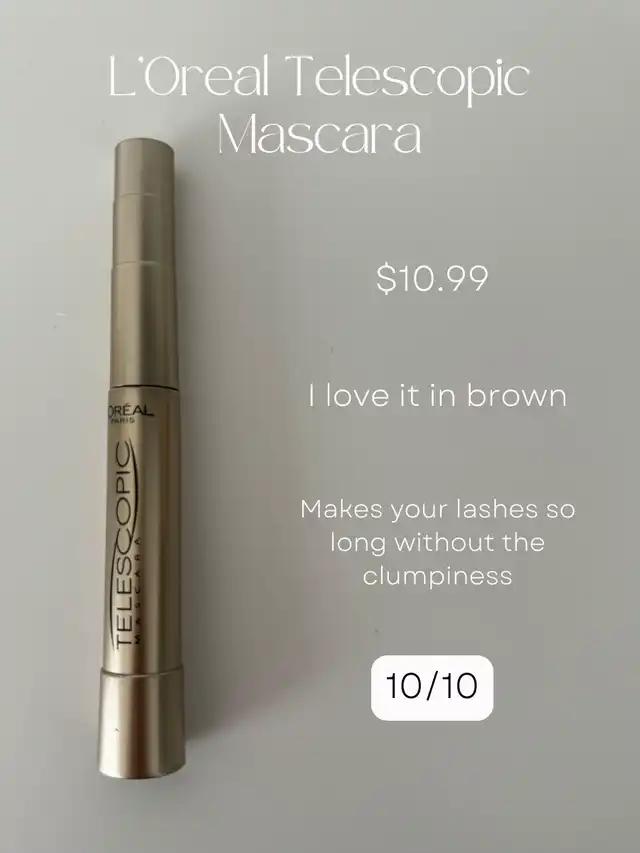Viewport: 640px width, 853px height.
Task: Click the small vertical MASCARA lettering on the tube
Action: click(139, 590)
